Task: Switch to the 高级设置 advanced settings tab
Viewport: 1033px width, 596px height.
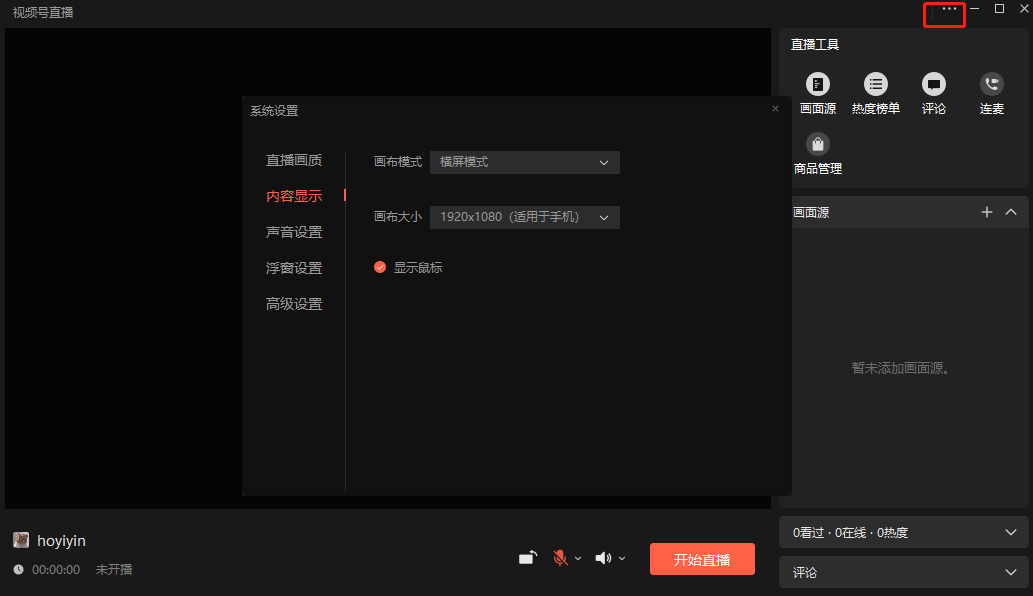Action: coord(295,303)
